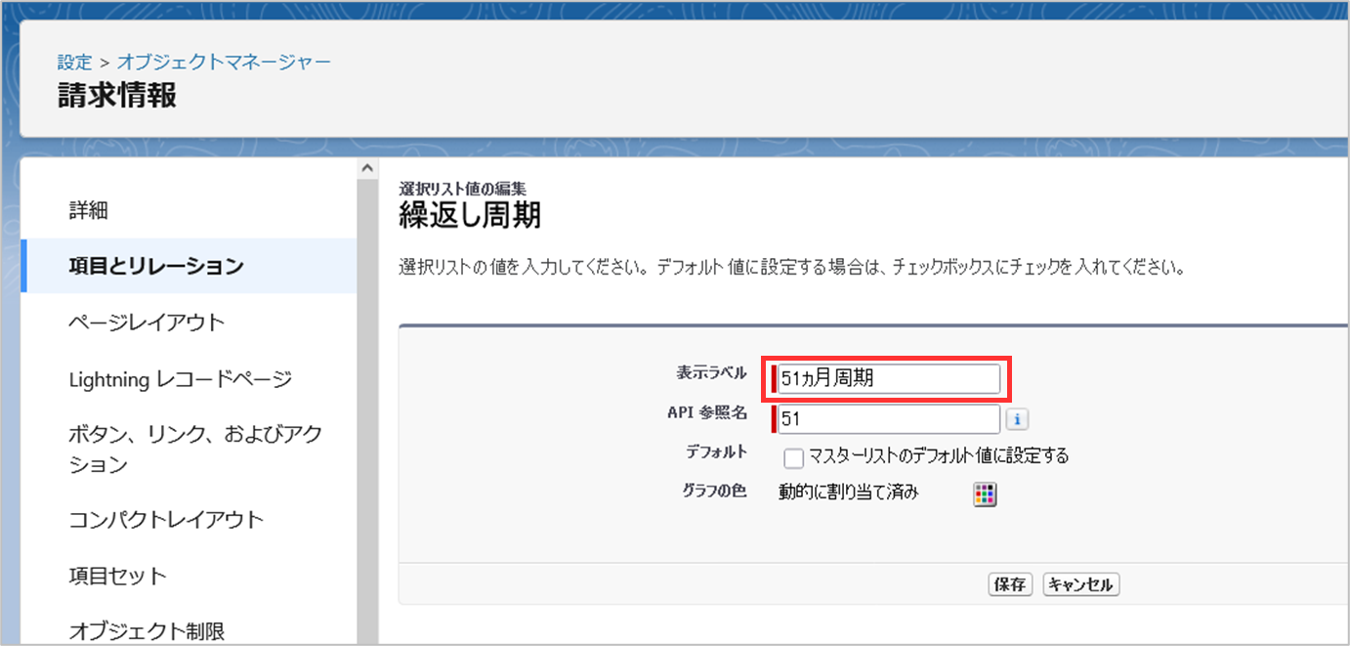The image size is (1350, 646).
Task: Click the 動的に割り当て済み graph color text
Action: [848, 492]
